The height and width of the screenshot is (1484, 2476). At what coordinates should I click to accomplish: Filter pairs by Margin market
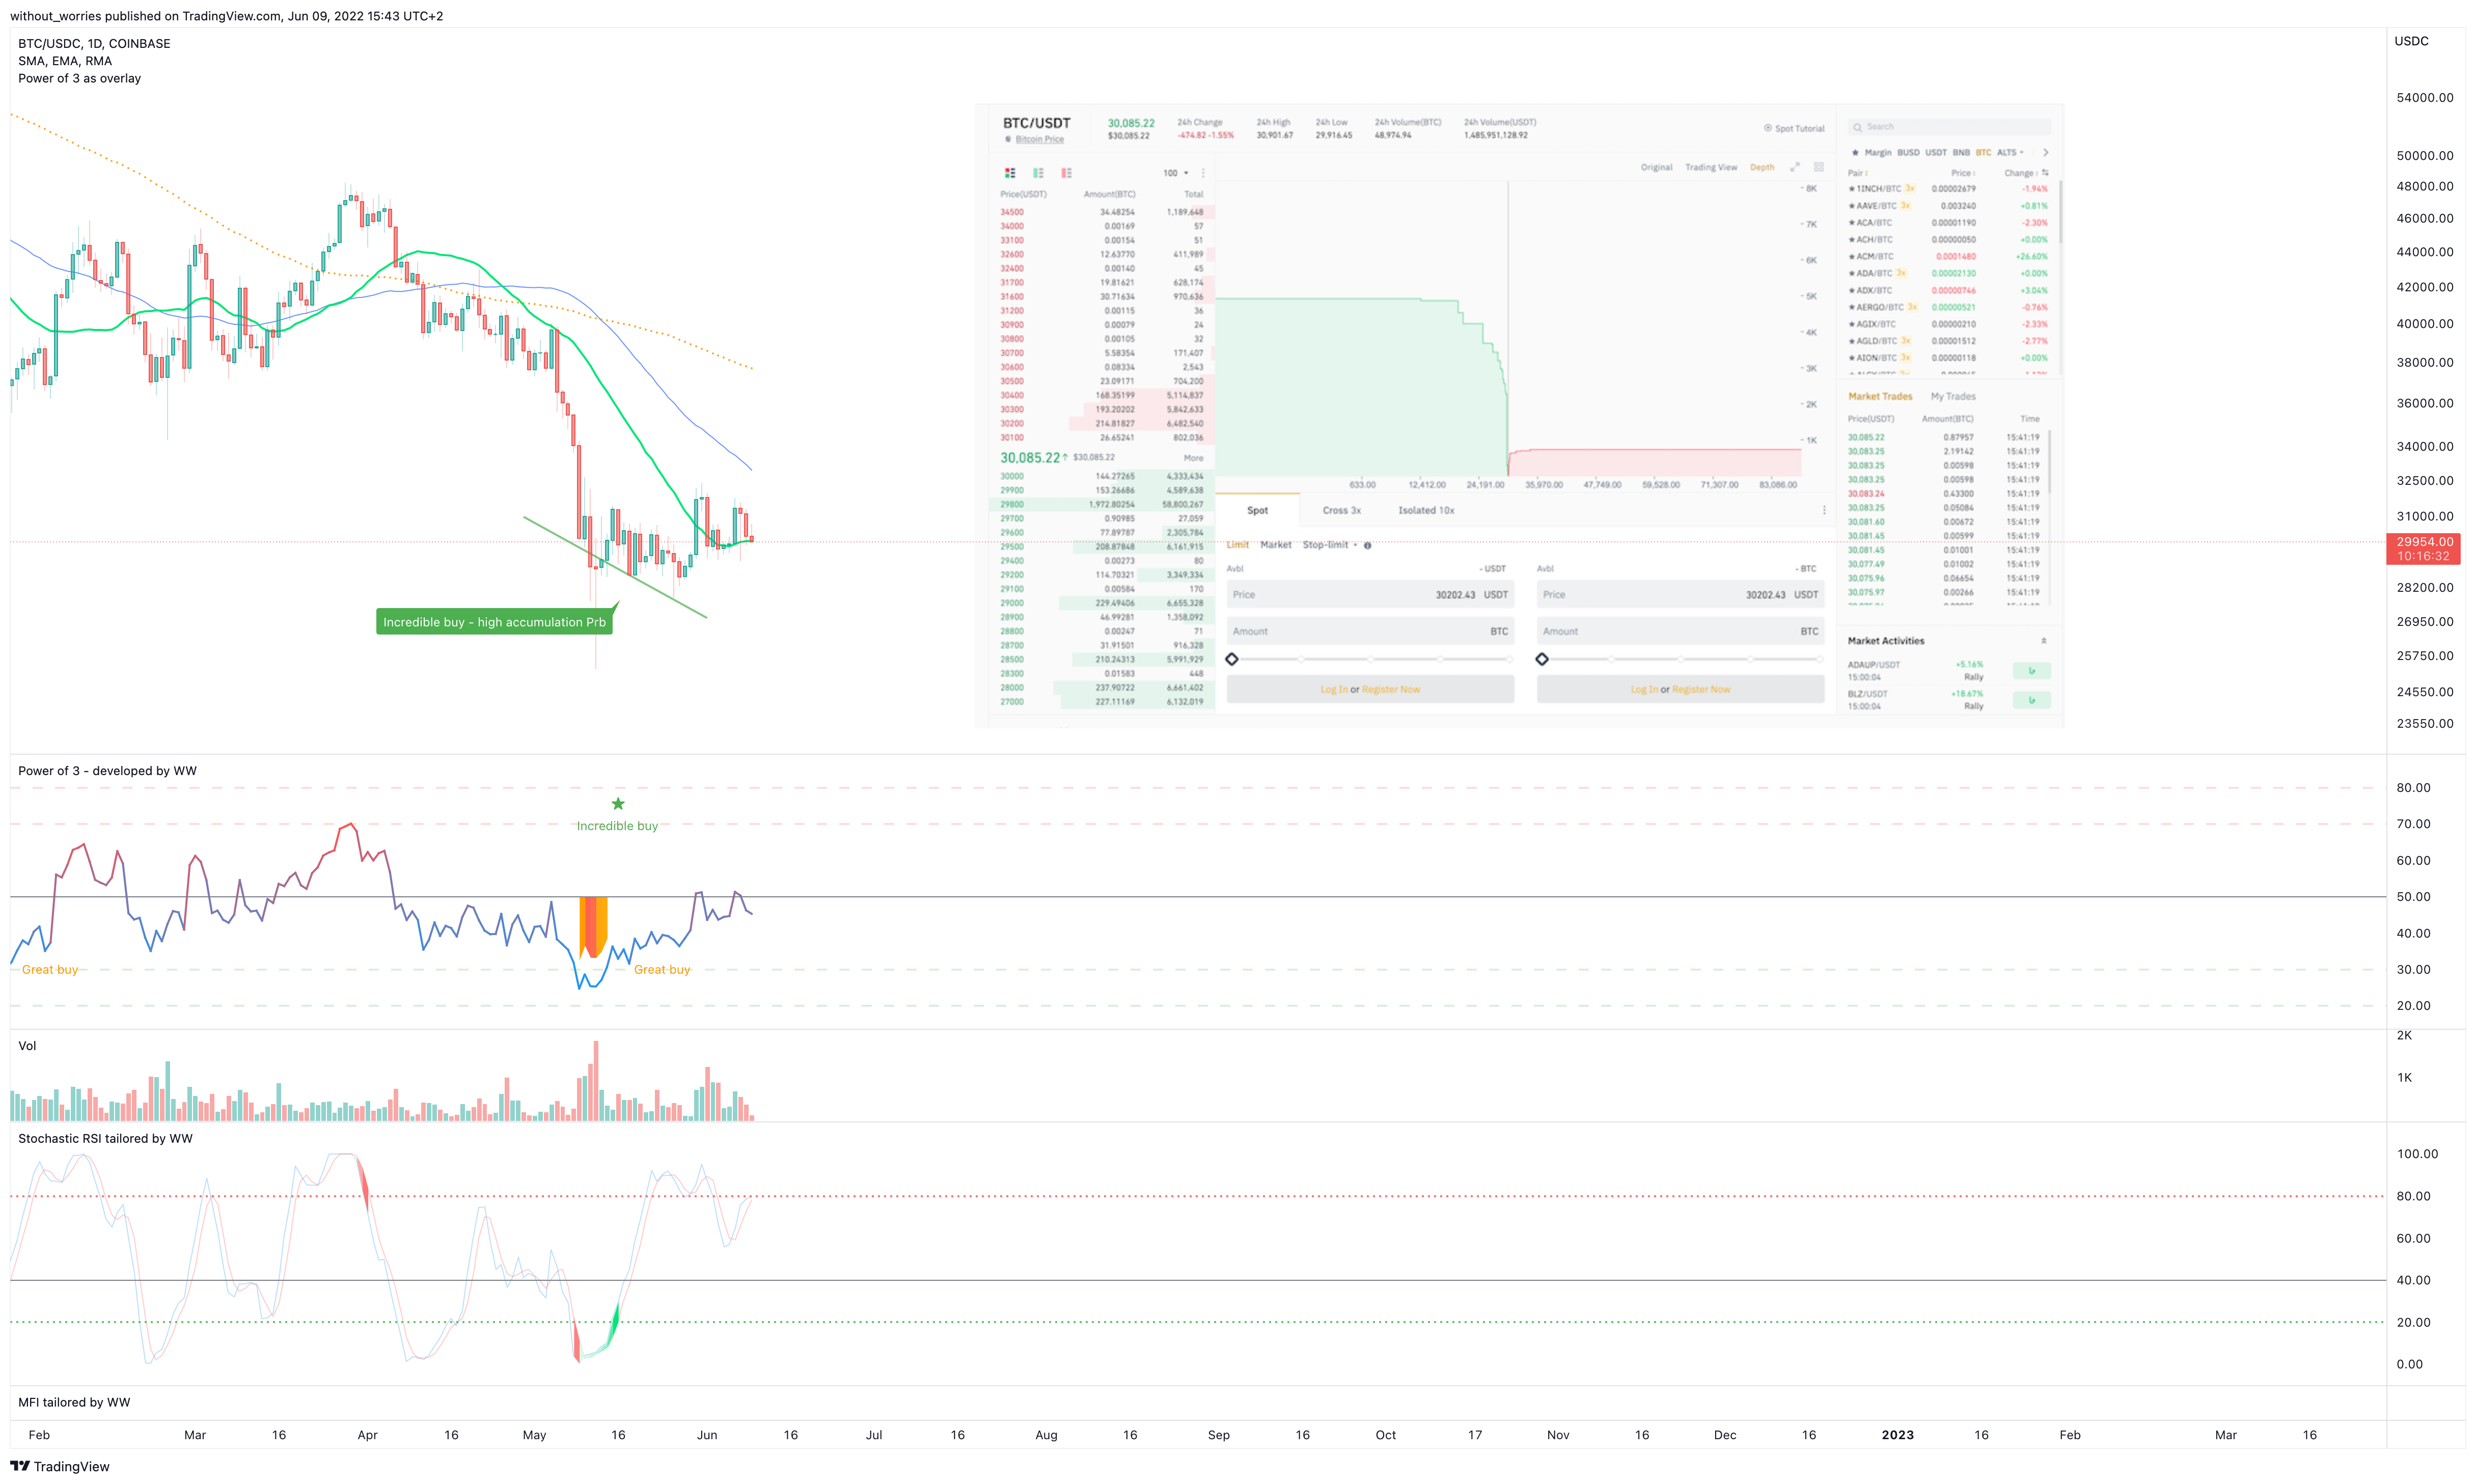click(1878, 153)
